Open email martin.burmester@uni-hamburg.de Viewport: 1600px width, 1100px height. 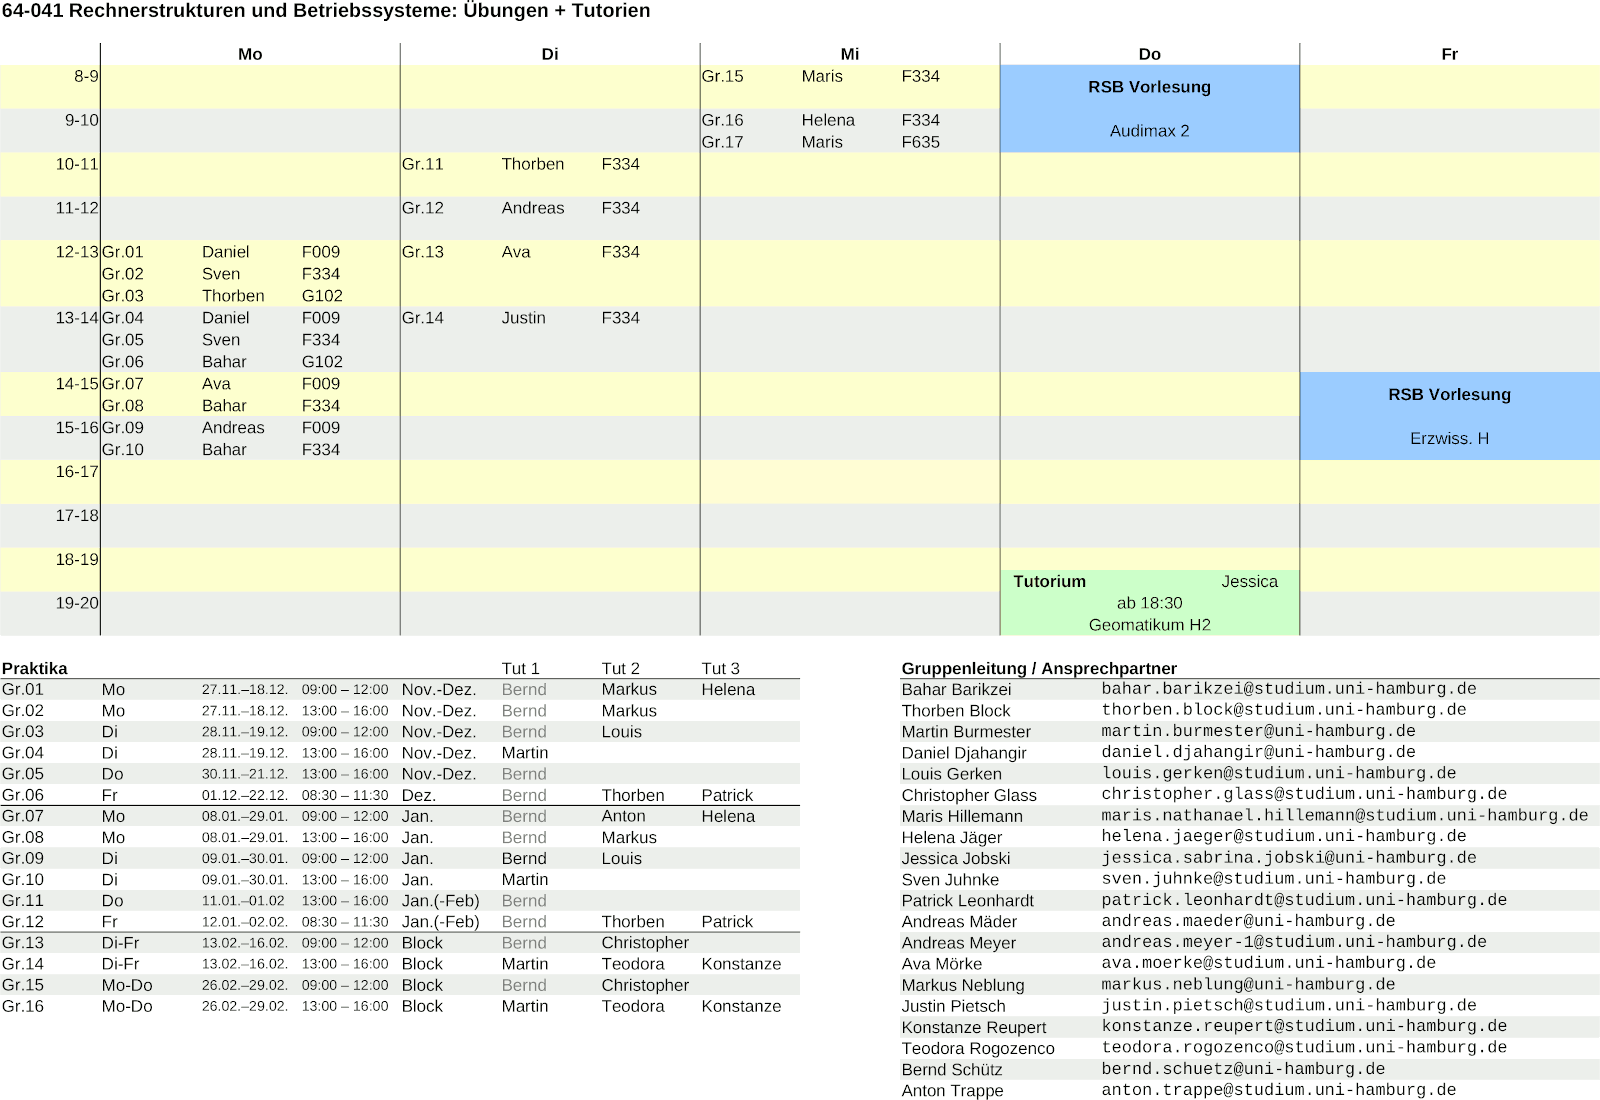1259,731
